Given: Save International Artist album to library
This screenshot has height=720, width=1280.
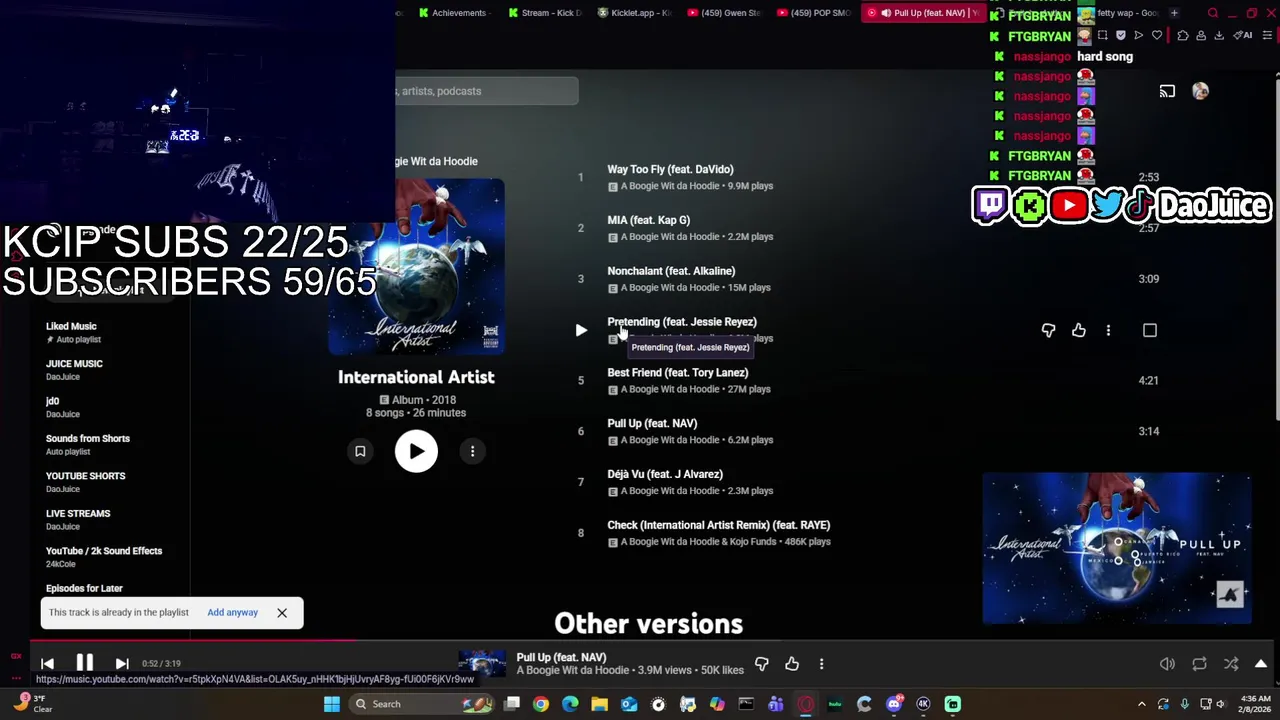Looking at the screenshot, I should (360, 451).
